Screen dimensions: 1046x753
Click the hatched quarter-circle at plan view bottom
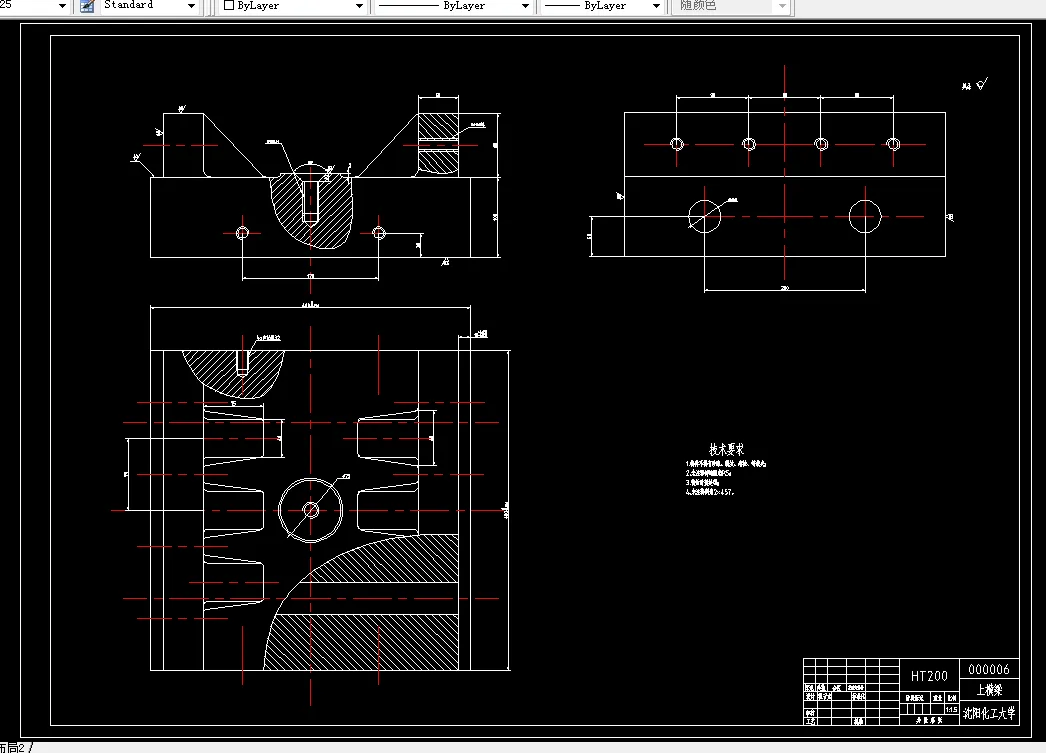coord(364,604)
